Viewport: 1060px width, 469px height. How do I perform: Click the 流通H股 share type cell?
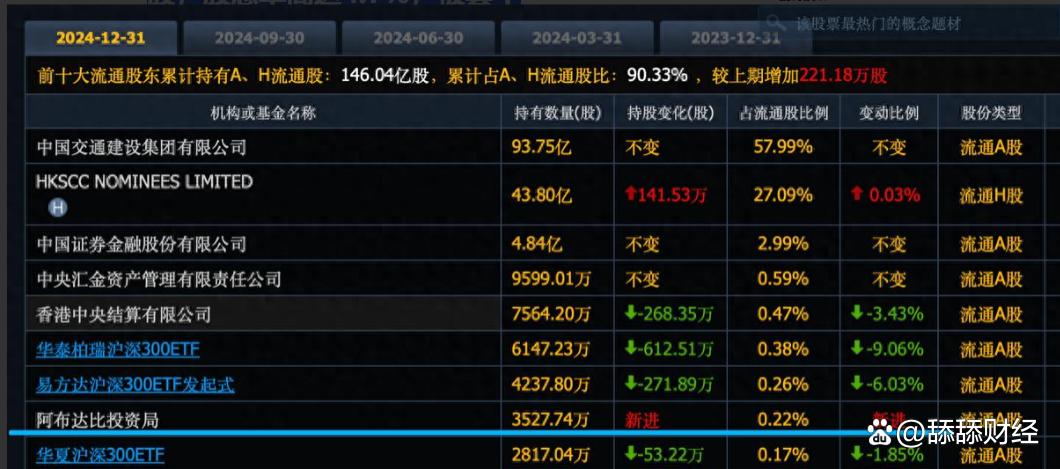point(992,196)
